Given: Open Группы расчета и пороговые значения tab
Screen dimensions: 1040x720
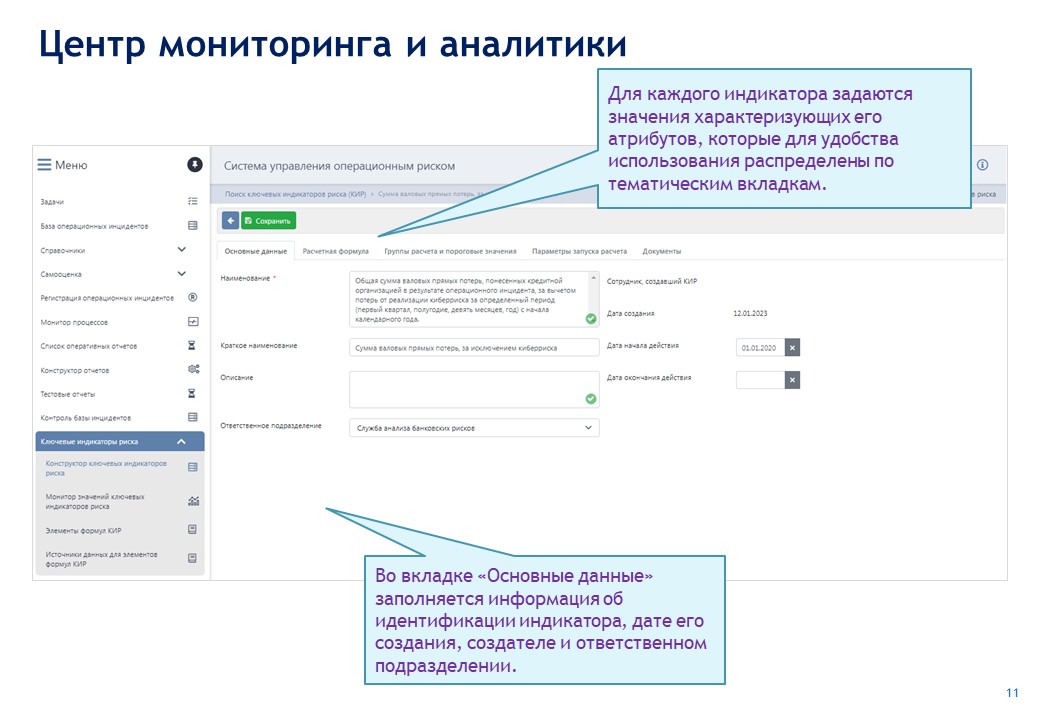Looking at the screenshot, I should 450,251.
